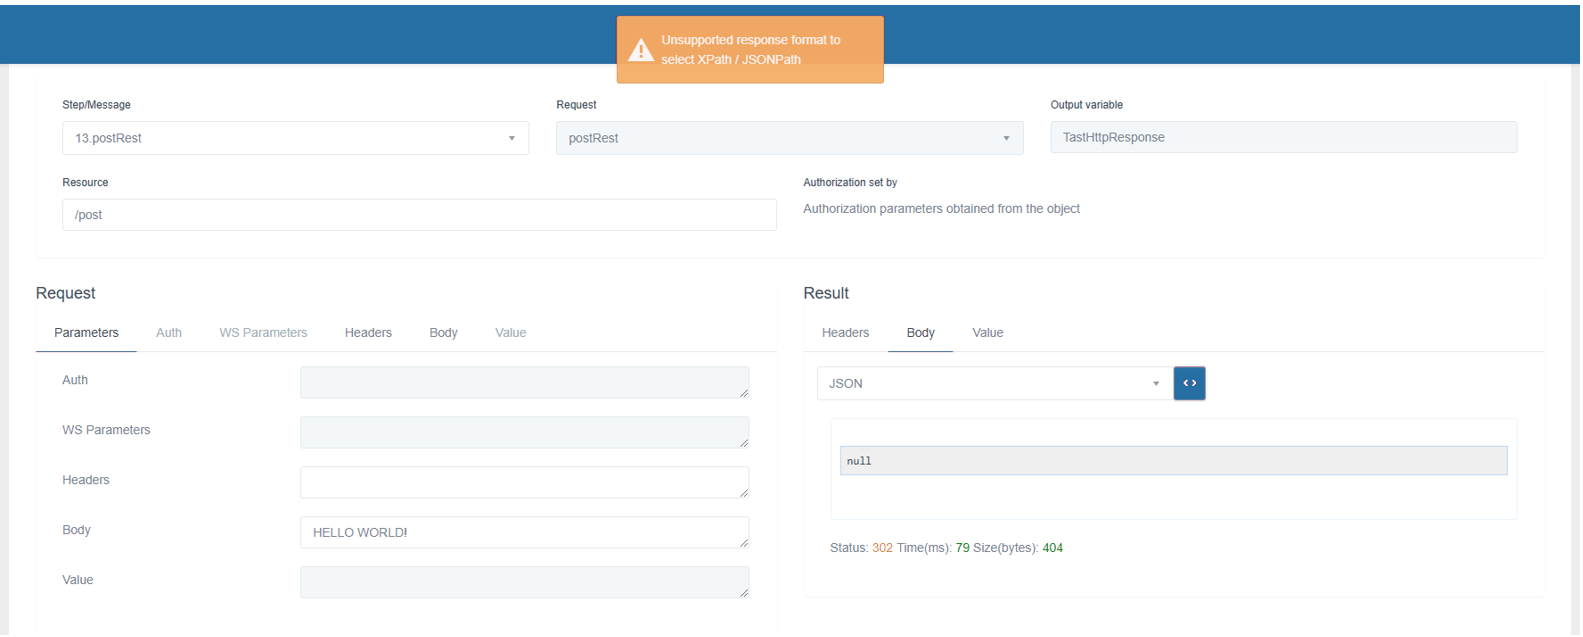Screen dimensions: 1583x637
Task: Select the Request Headers tab
Action: click(x=368, y=333)
